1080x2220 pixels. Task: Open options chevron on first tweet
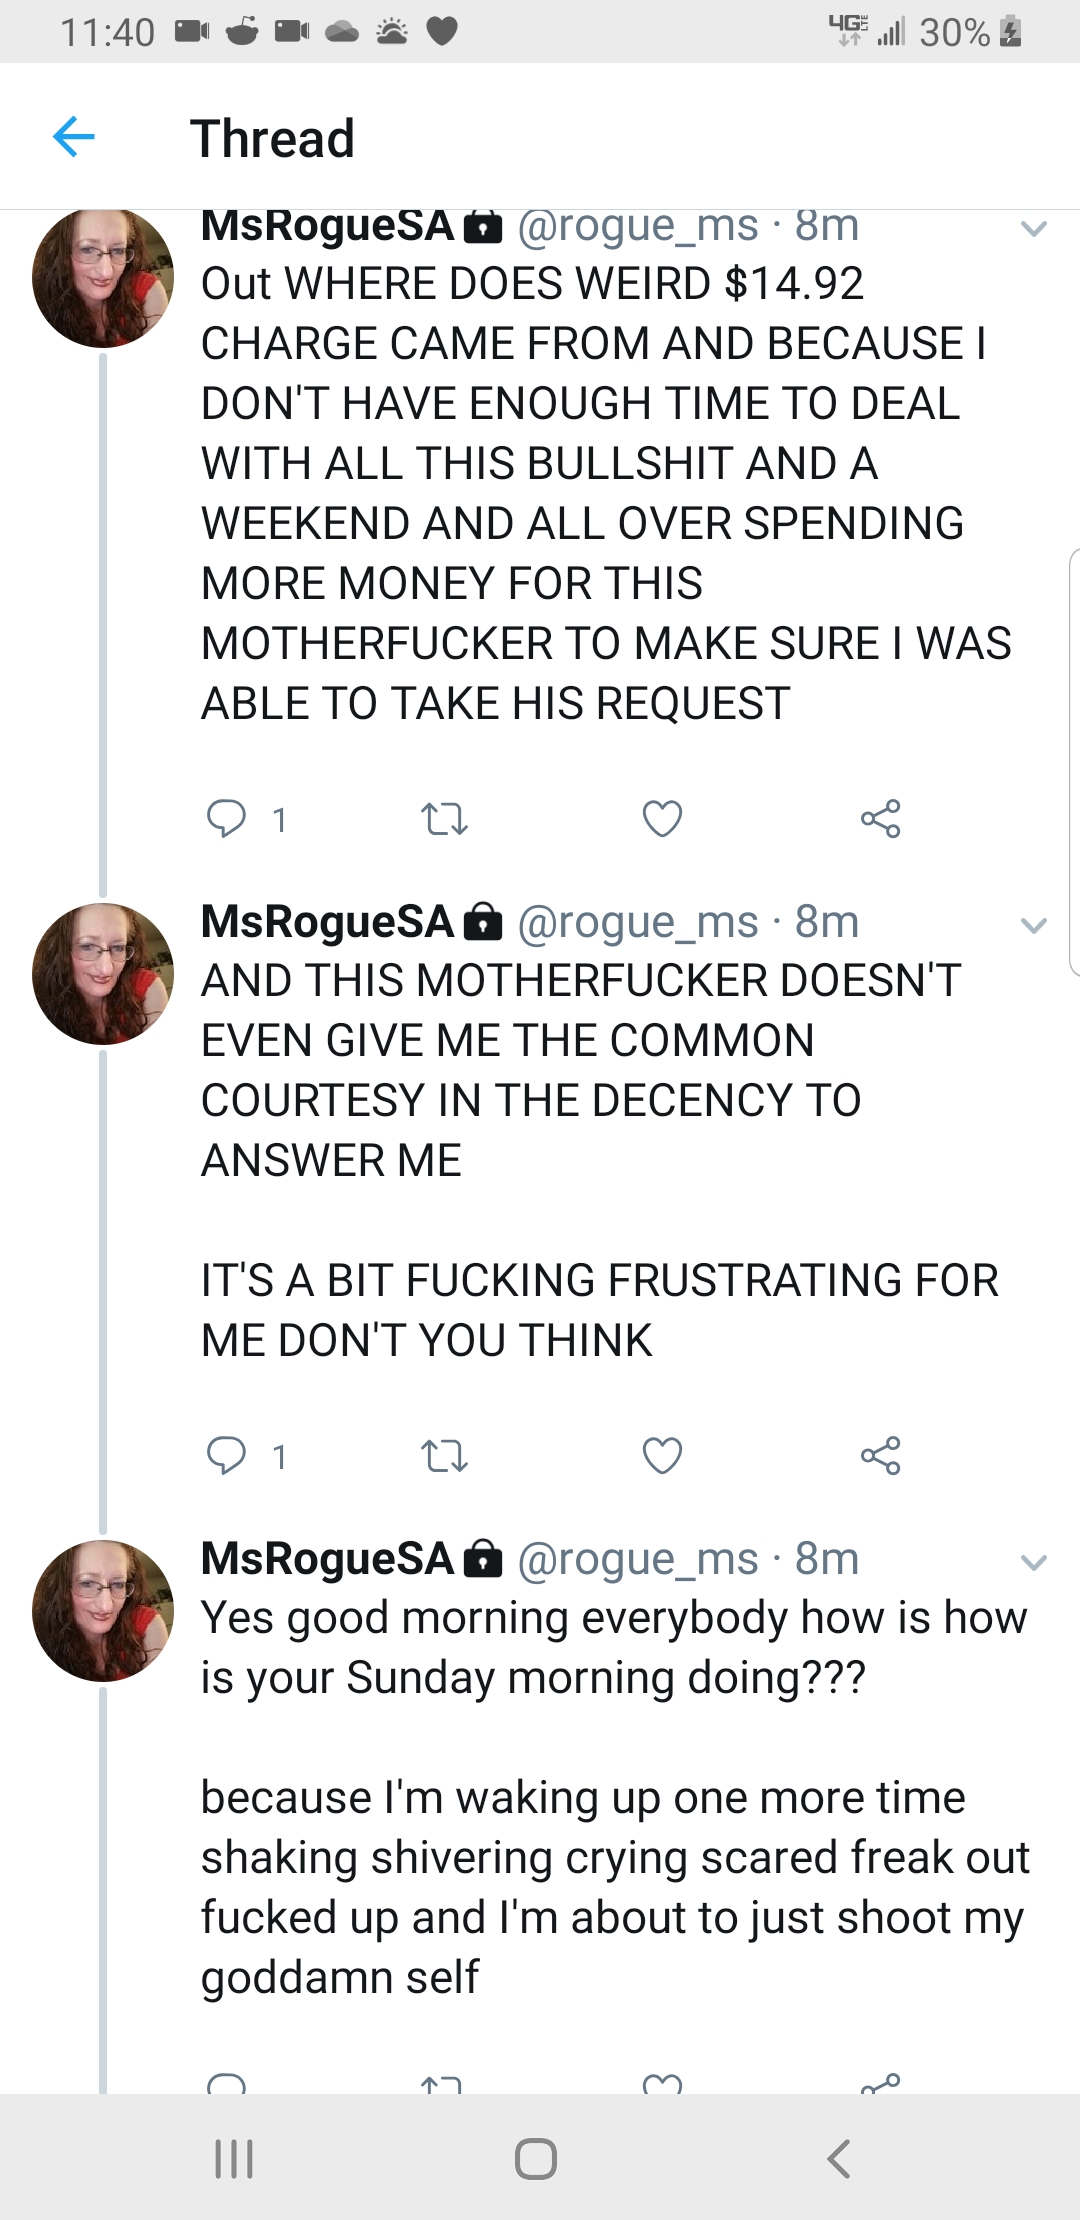1033,229
